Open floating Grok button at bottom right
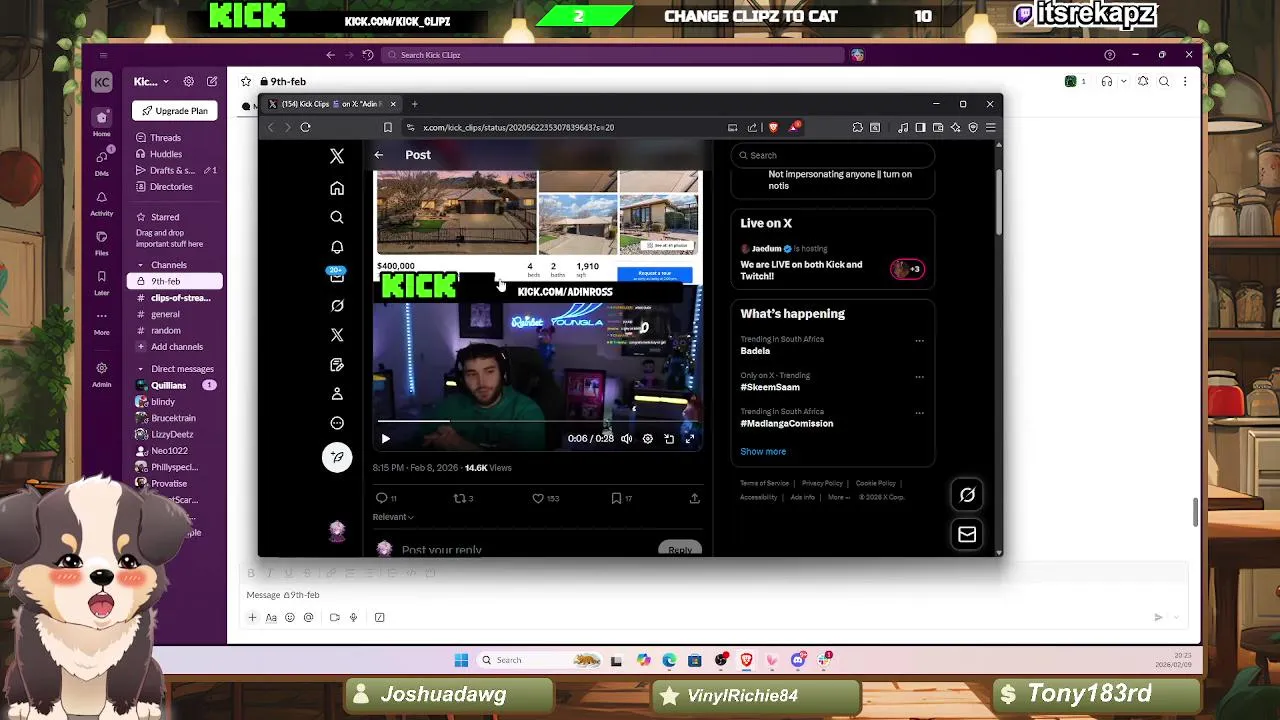Image resolution: width=1280 pixels, height=720 pixels. [967, 495]
